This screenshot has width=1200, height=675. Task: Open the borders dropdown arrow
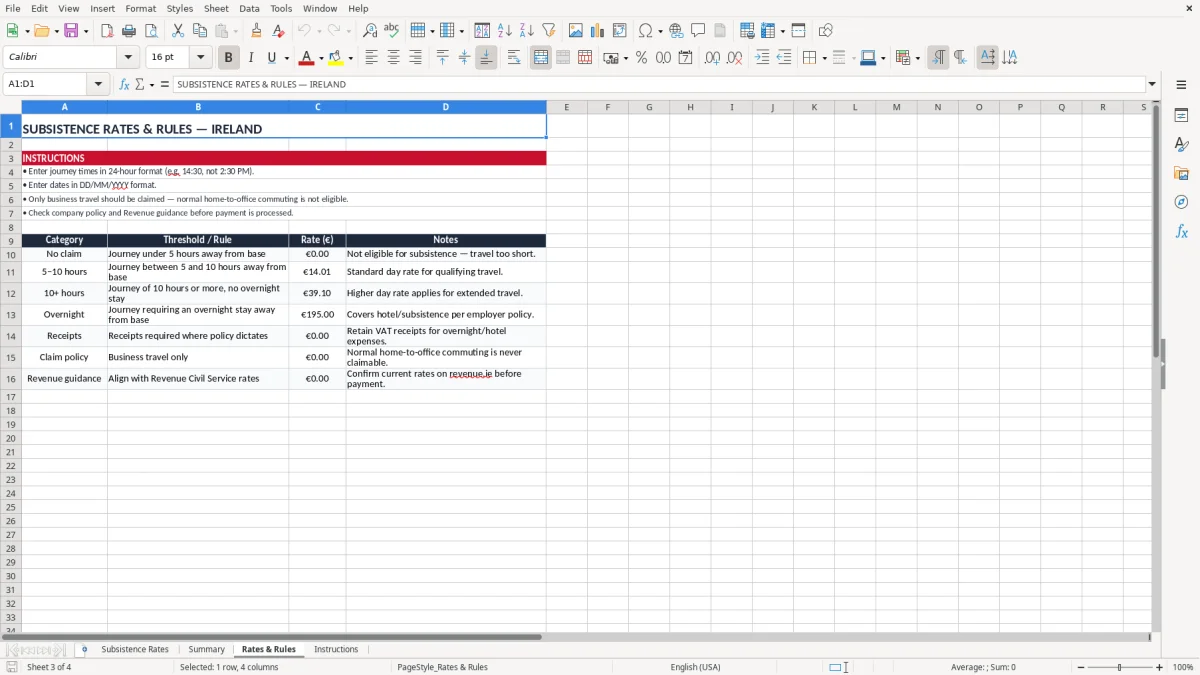click(824, 58)
